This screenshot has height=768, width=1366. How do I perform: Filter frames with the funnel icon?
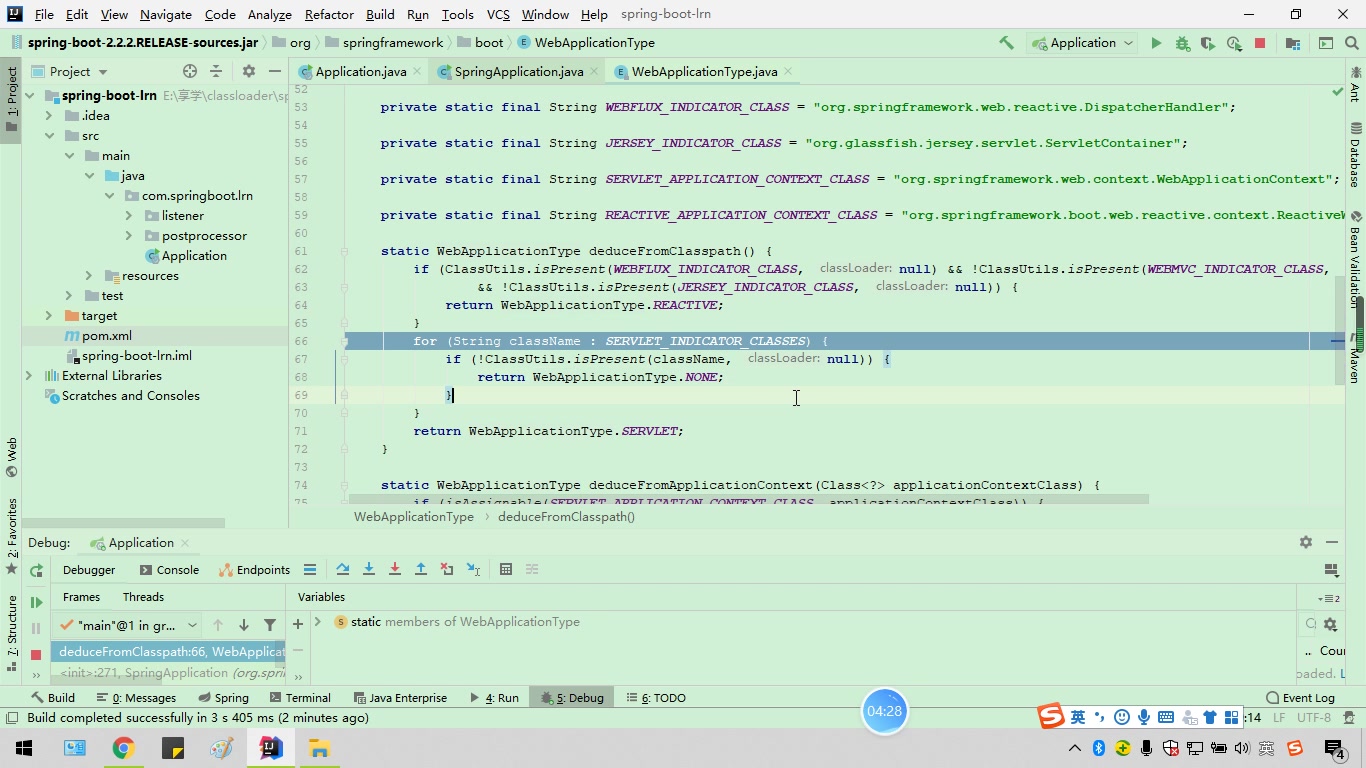[270, 625]
